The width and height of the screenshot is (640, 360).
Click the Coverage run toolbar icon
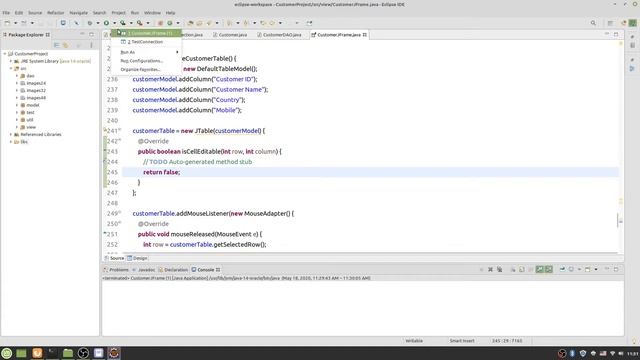pyautogui.click(x=122, y=23)
